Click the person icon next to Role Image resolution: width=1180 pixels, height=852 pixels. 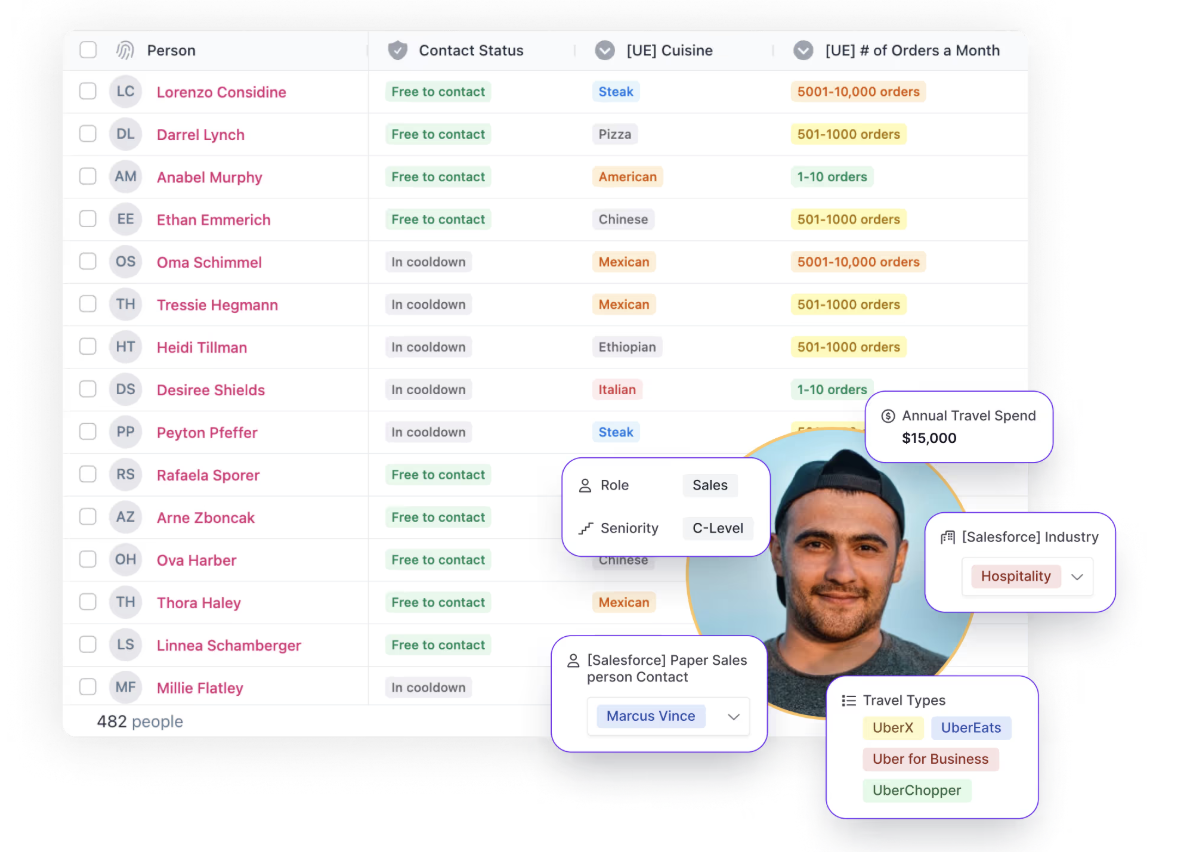click(x=585, y=485)
